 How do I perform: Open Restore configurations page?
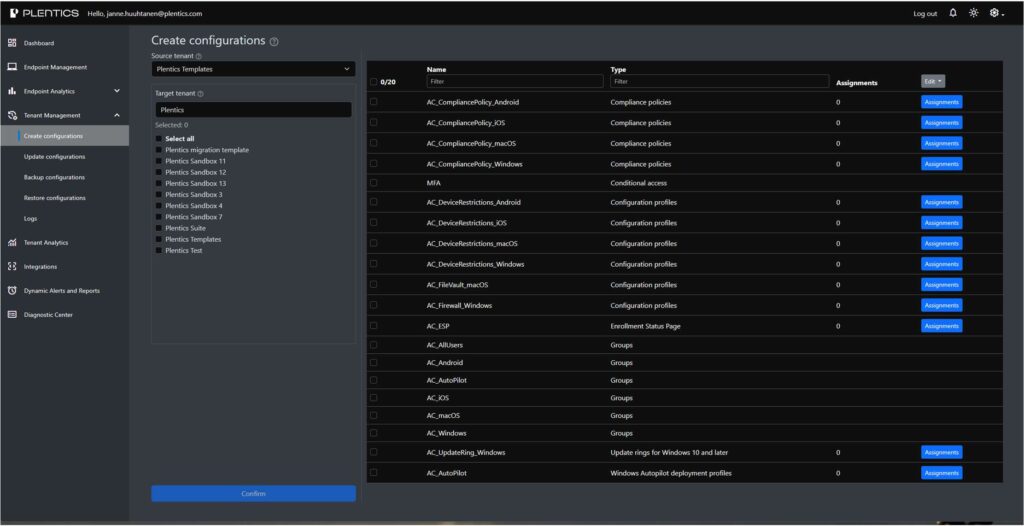54,198
